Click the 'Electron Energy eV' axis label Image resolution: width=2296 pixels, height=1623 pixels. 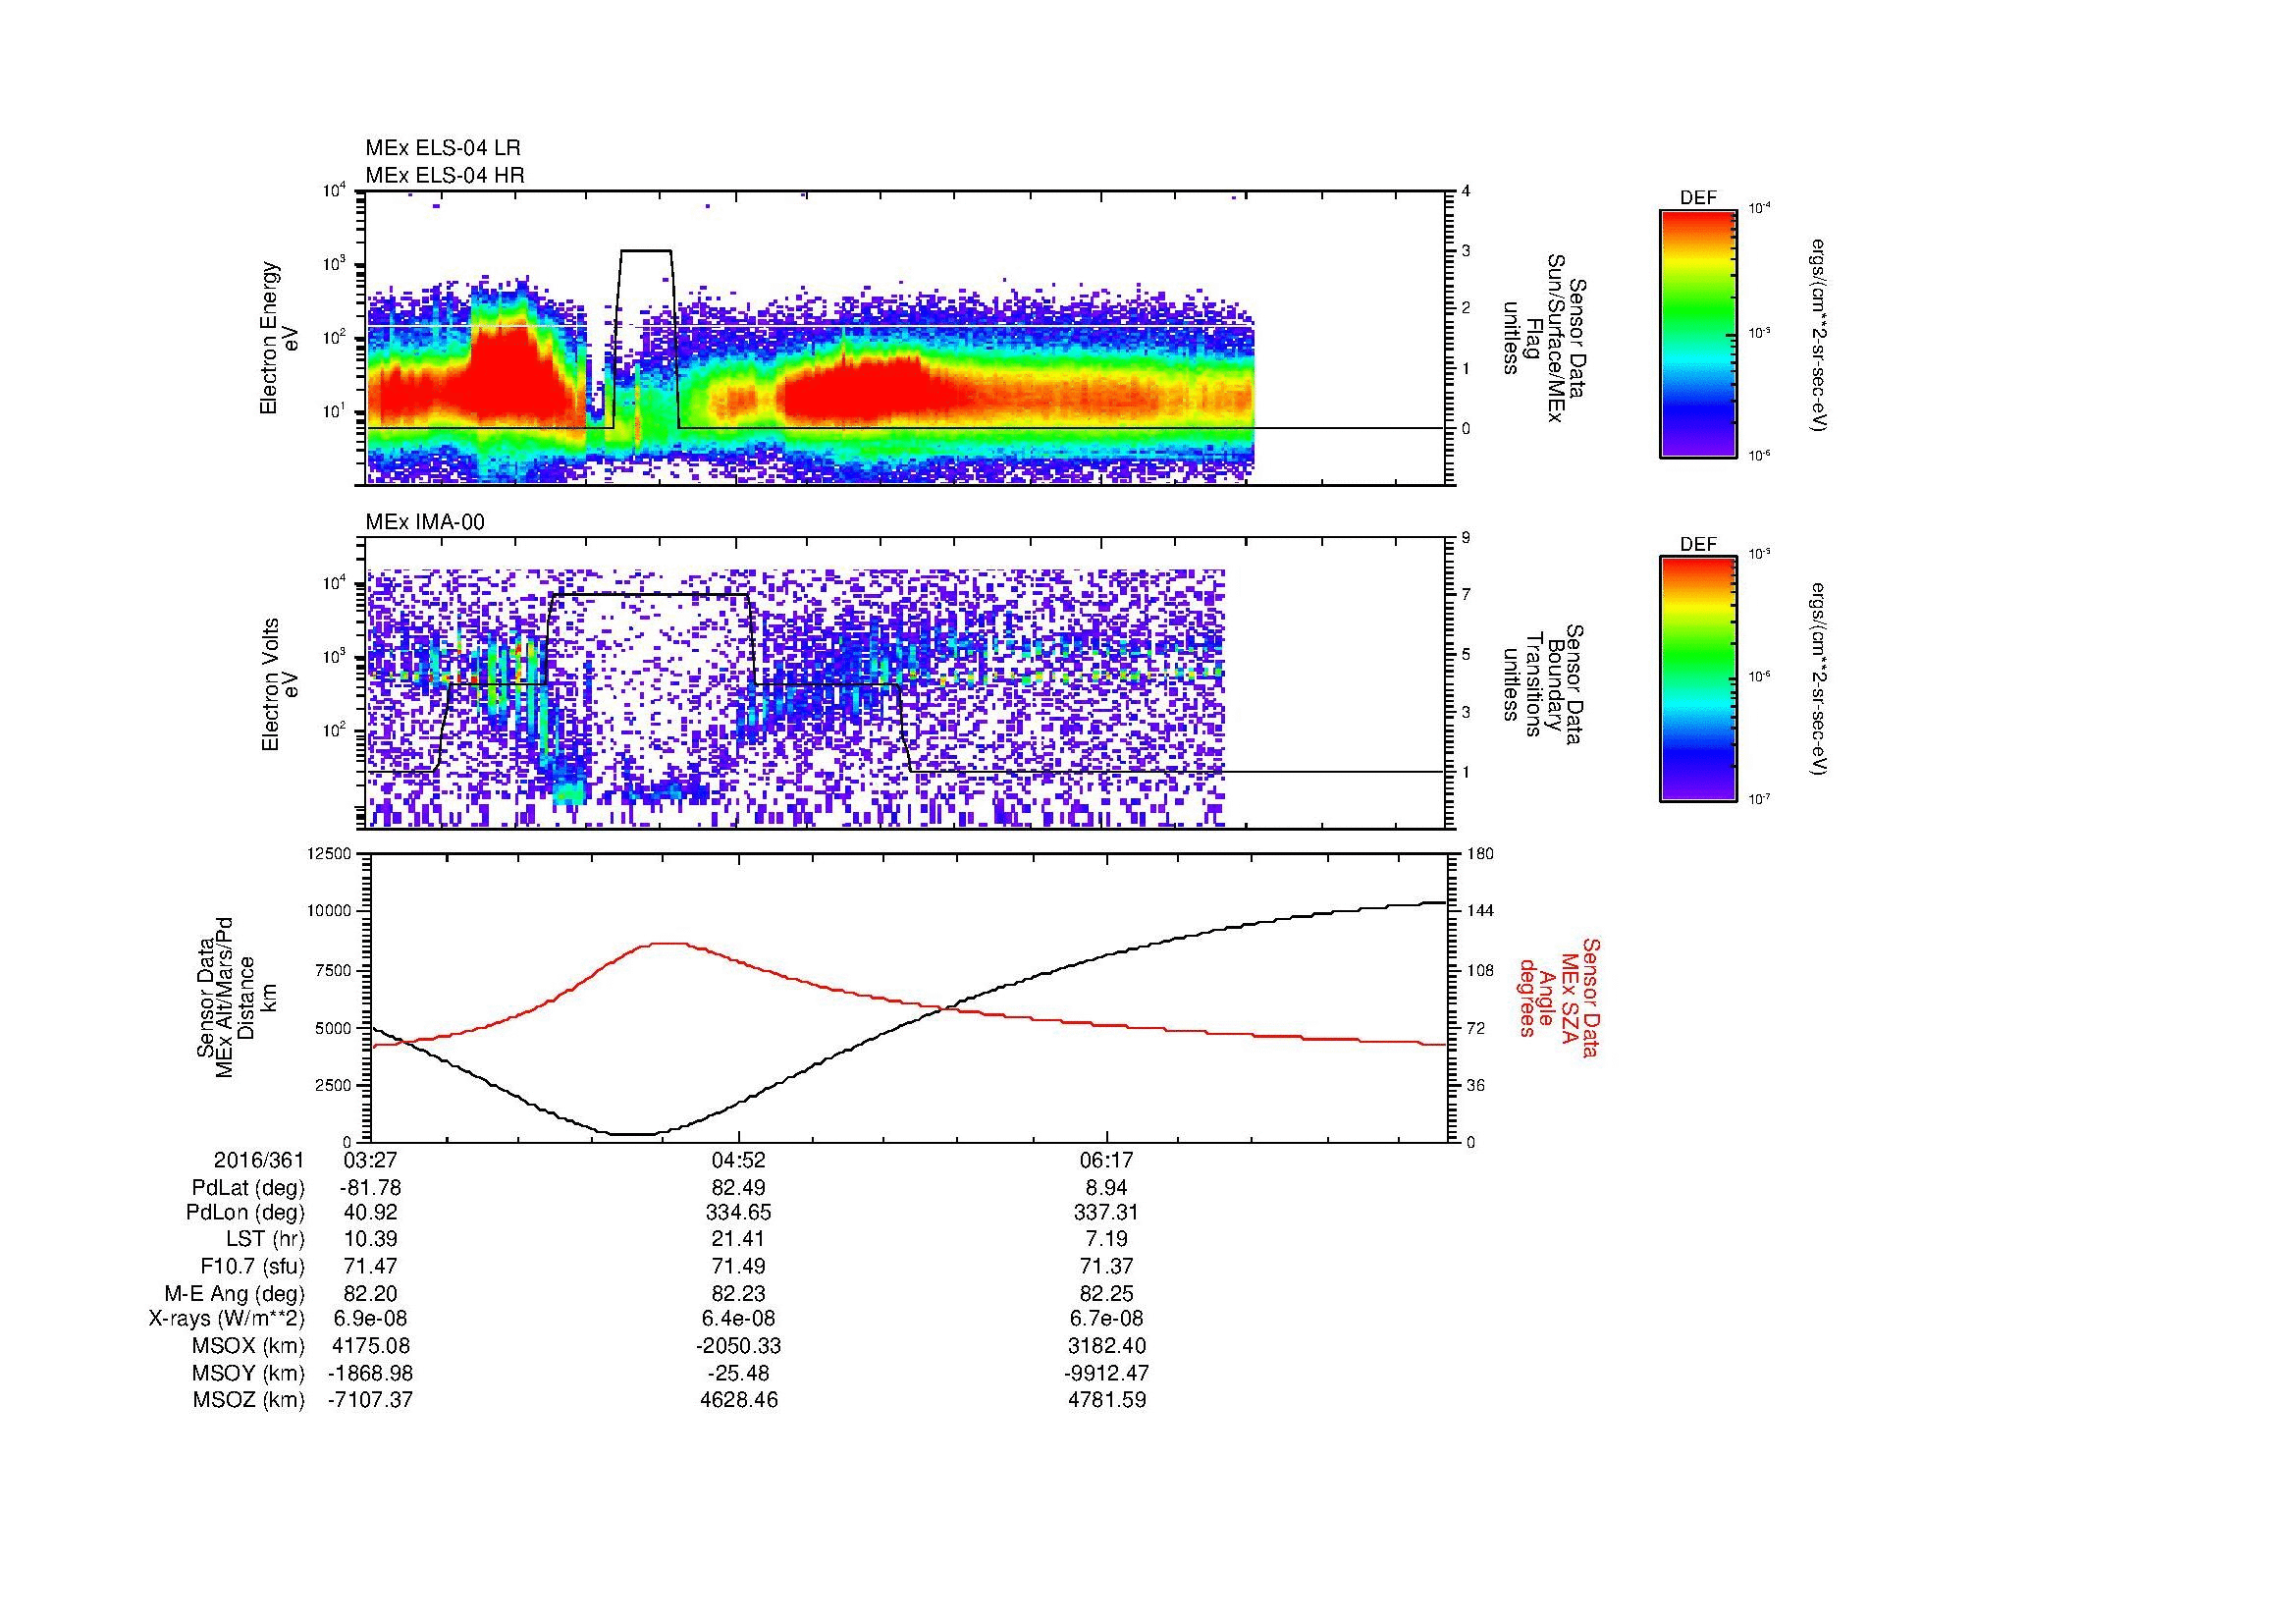point(280,338)
